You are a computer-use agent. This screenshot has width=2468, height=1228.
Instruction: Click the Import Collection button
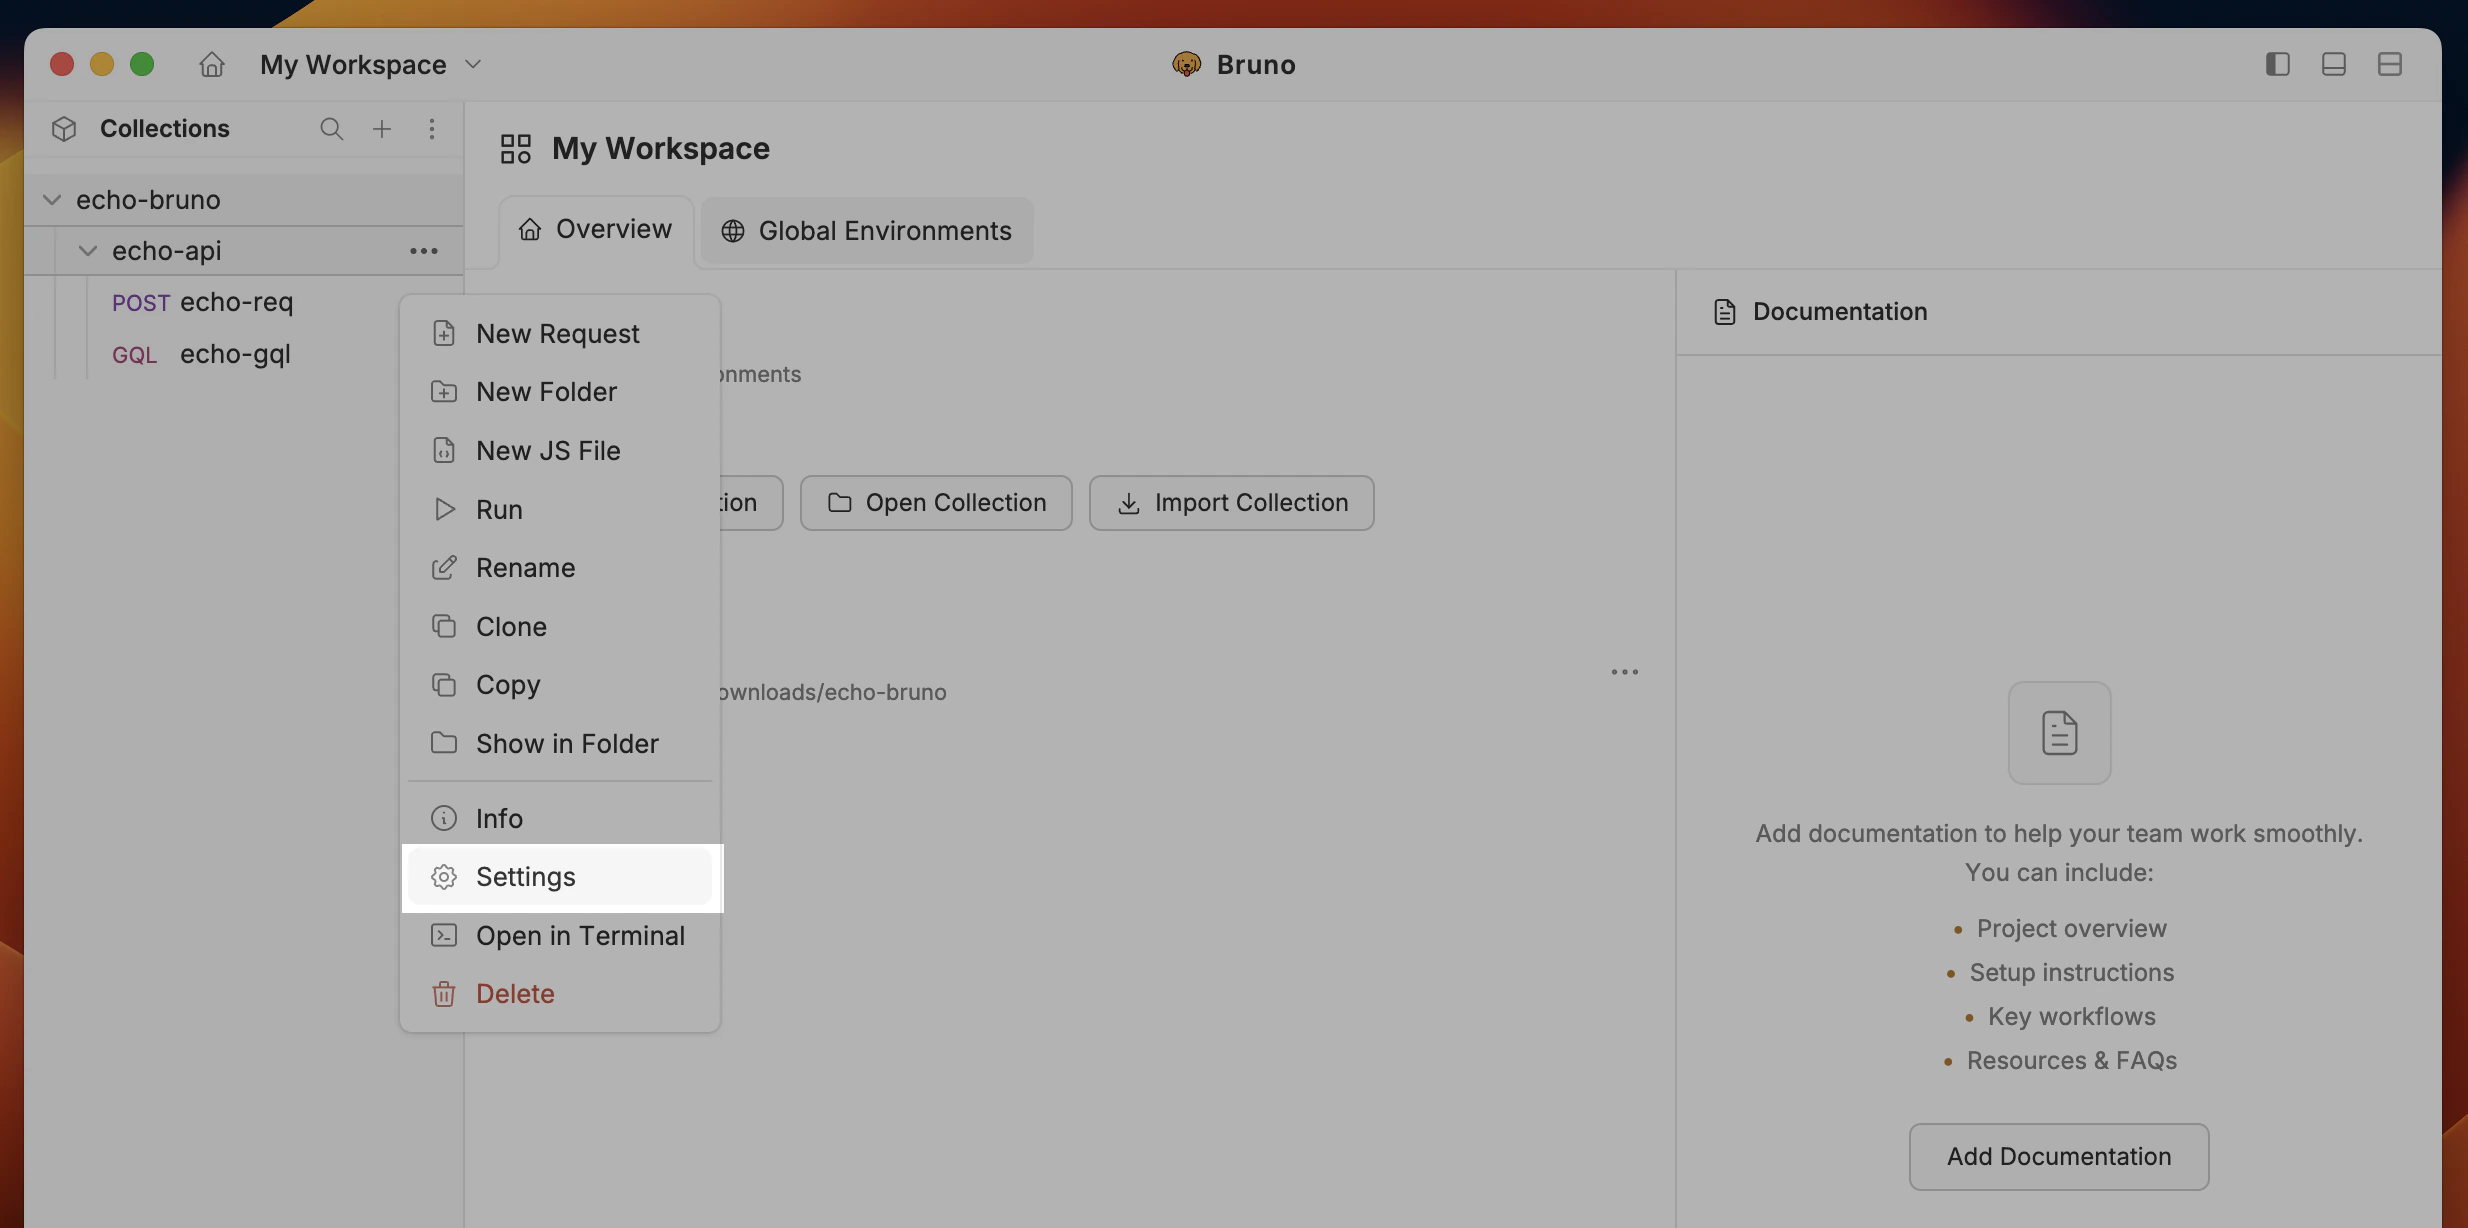(x=1232, y=503)
